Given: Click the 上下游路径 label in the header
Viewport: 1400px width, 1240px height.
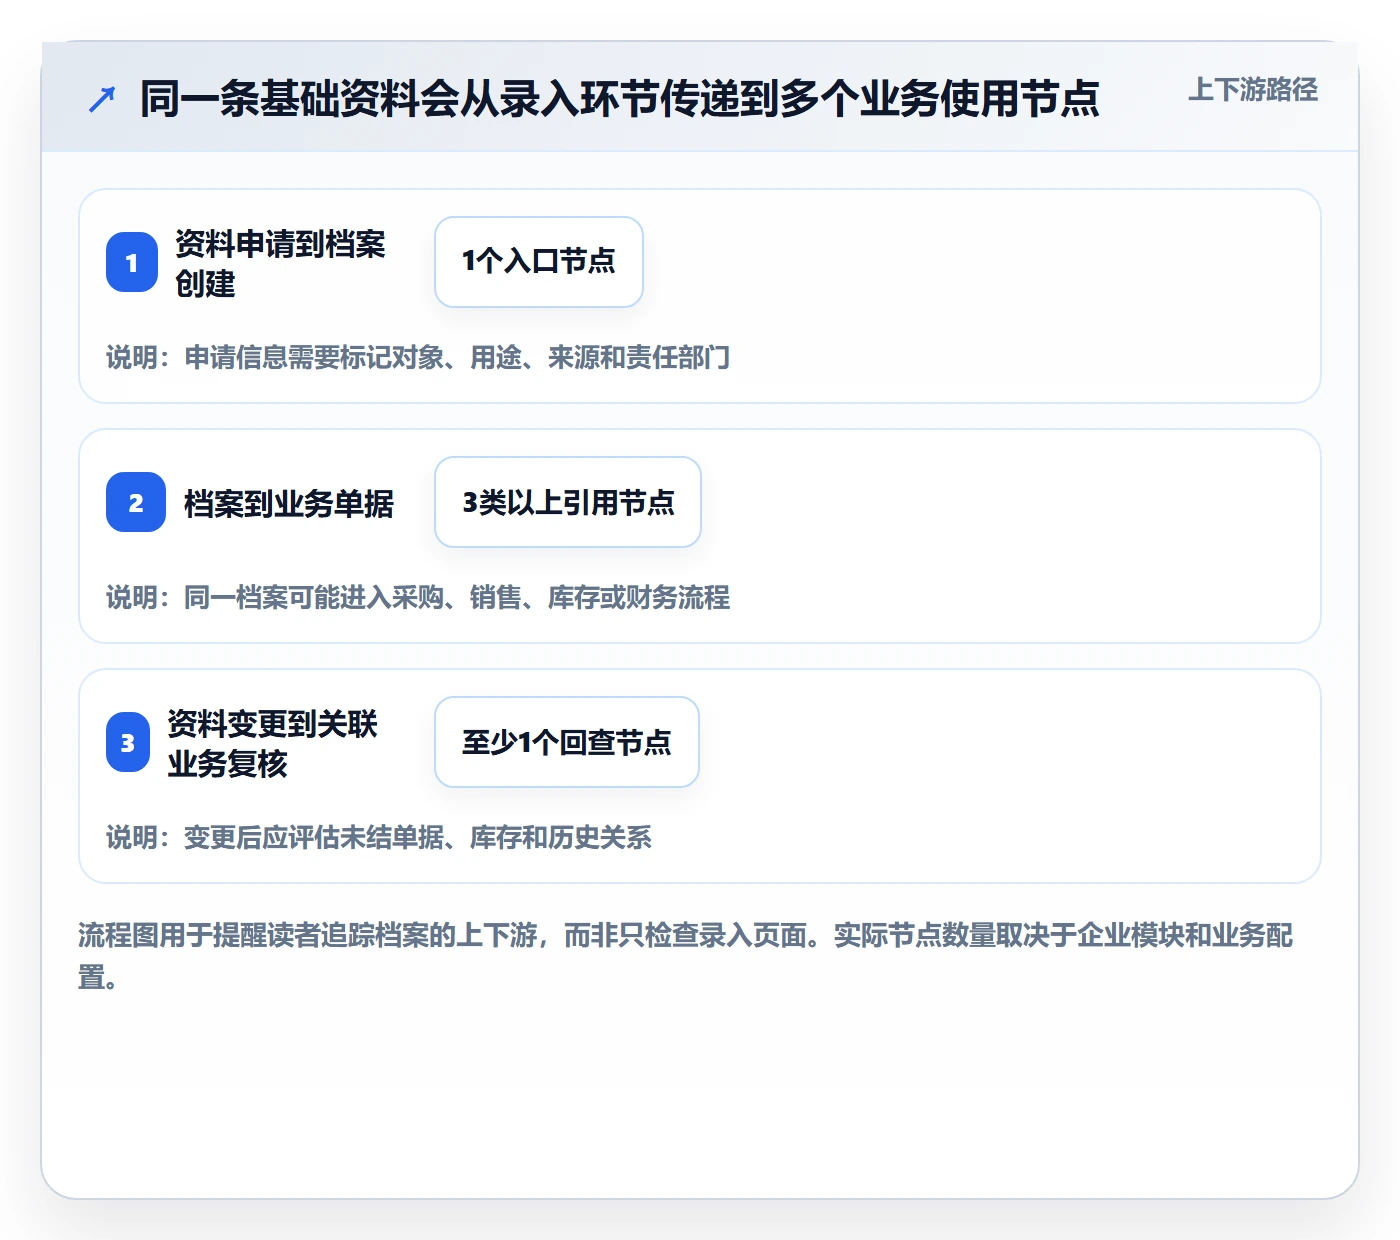Looking at the screenshot, I should coord(1253,90).
